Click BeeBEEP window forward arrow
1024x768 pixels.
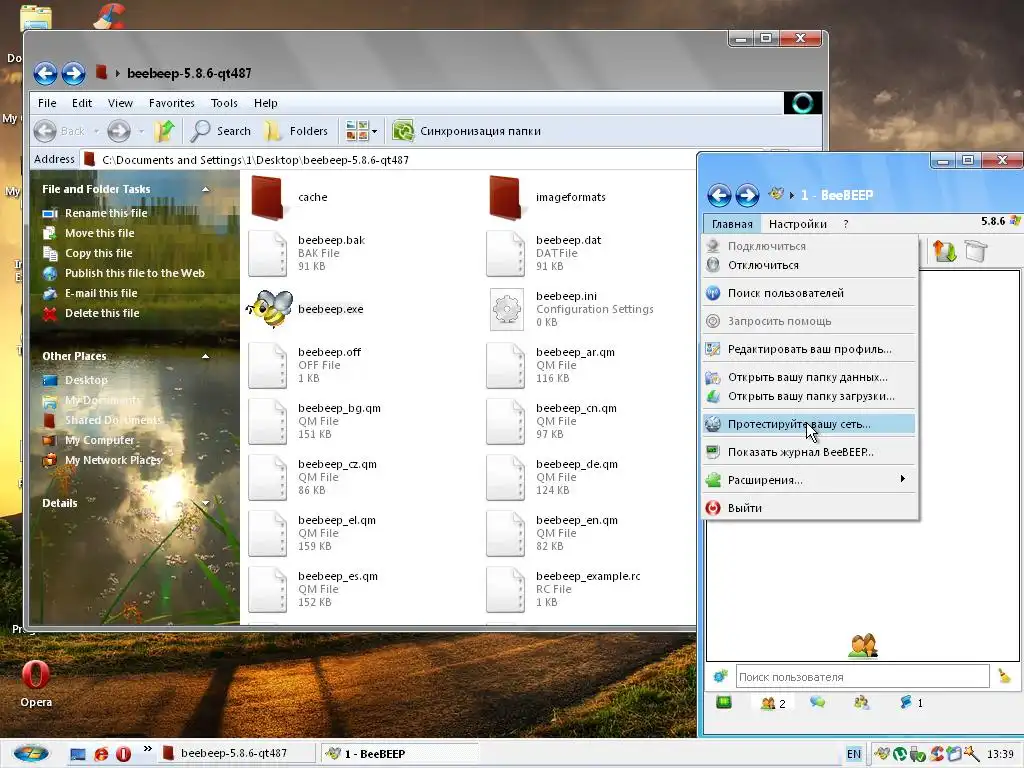pos(747,195)
